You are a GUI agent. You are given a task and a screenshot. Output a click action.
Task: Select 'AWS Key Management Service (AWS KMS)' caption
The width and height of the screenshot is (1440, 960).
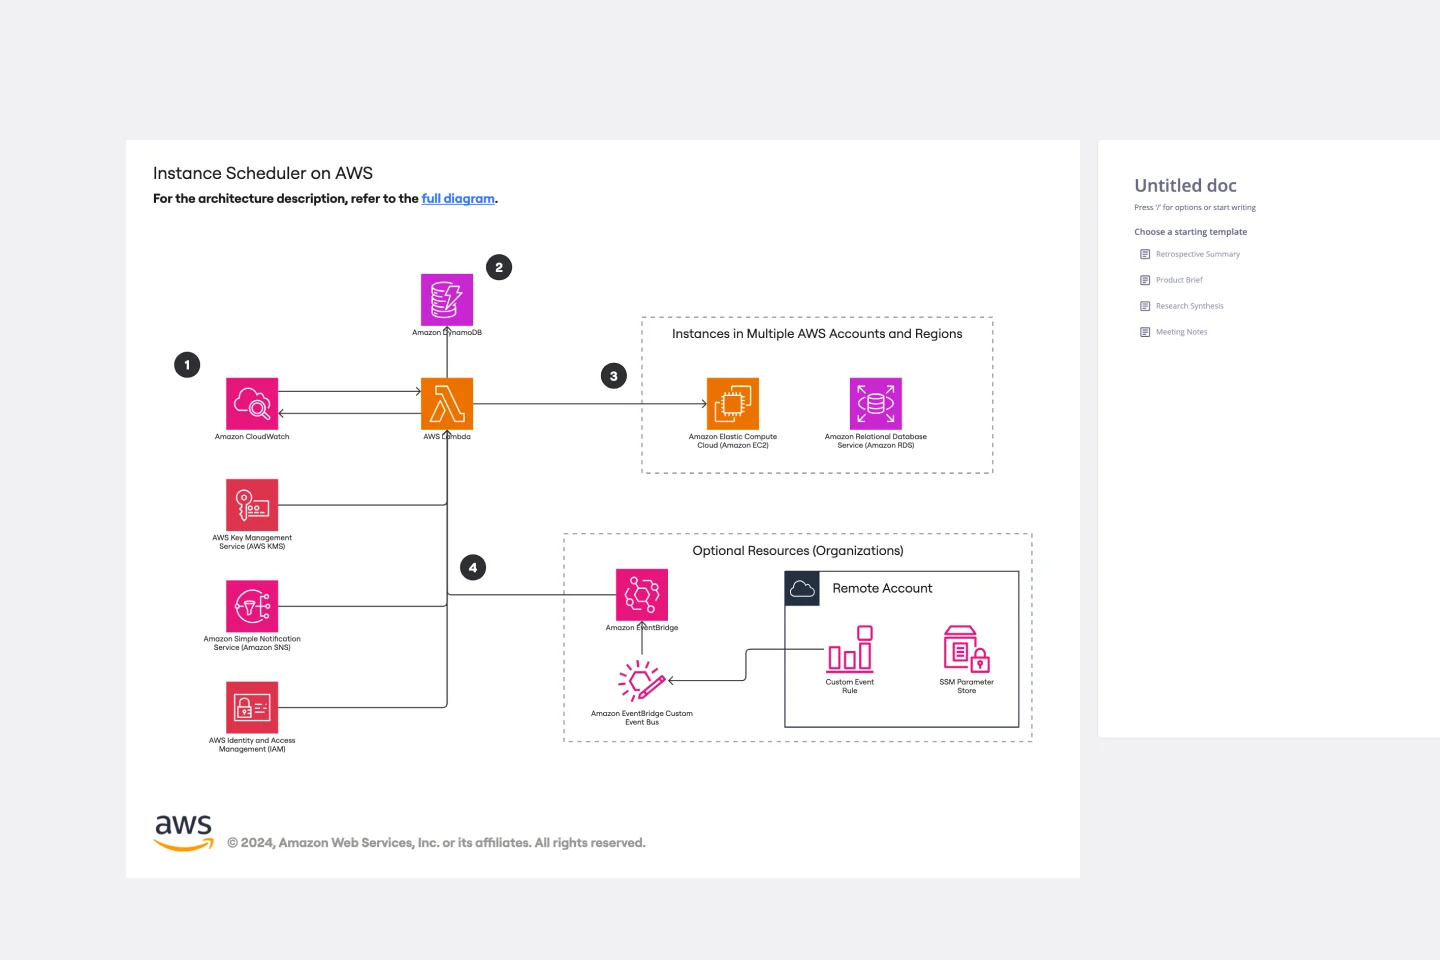[252, 542]
